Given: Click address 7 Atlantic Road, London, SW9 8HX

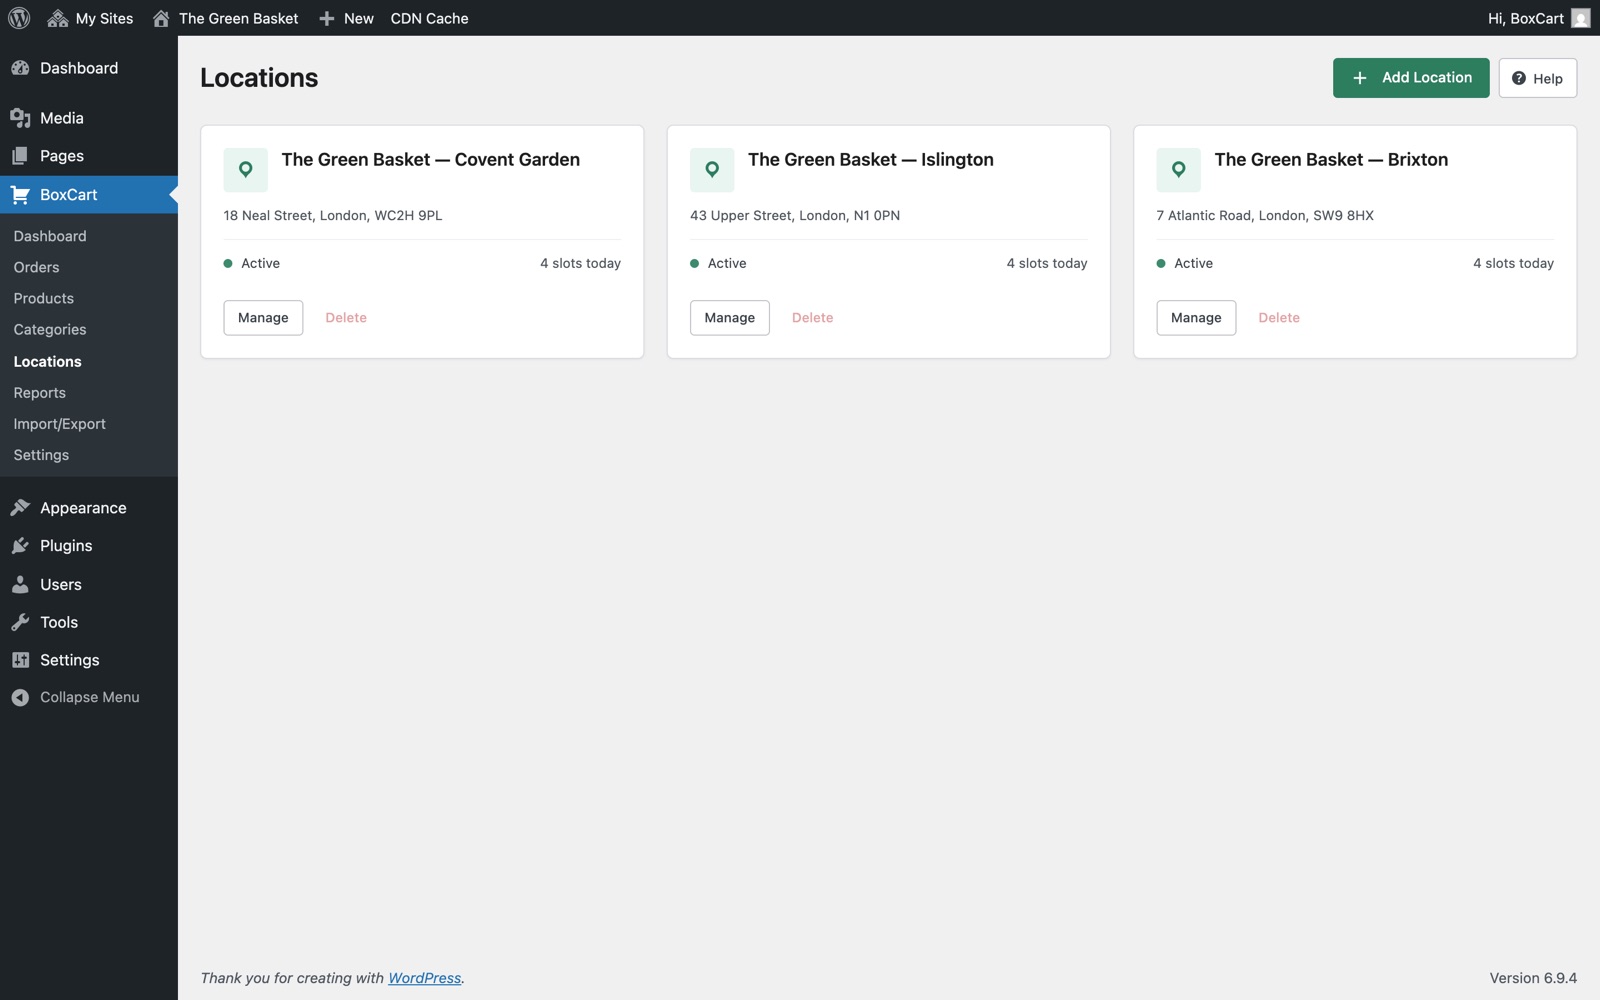Looking at the screenshot, I should point(1265,215).
